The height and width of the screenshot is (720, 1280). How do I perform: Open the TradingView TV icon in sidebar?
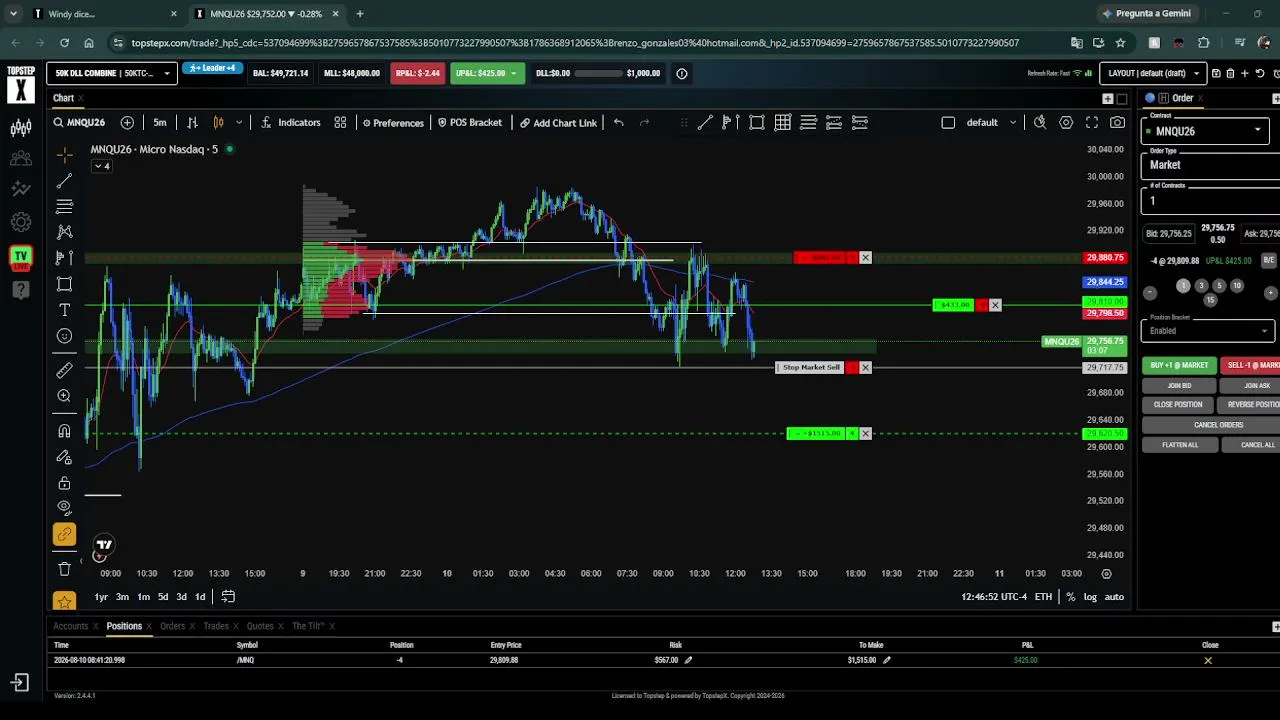pyautogui.click(x=20, y=257)
